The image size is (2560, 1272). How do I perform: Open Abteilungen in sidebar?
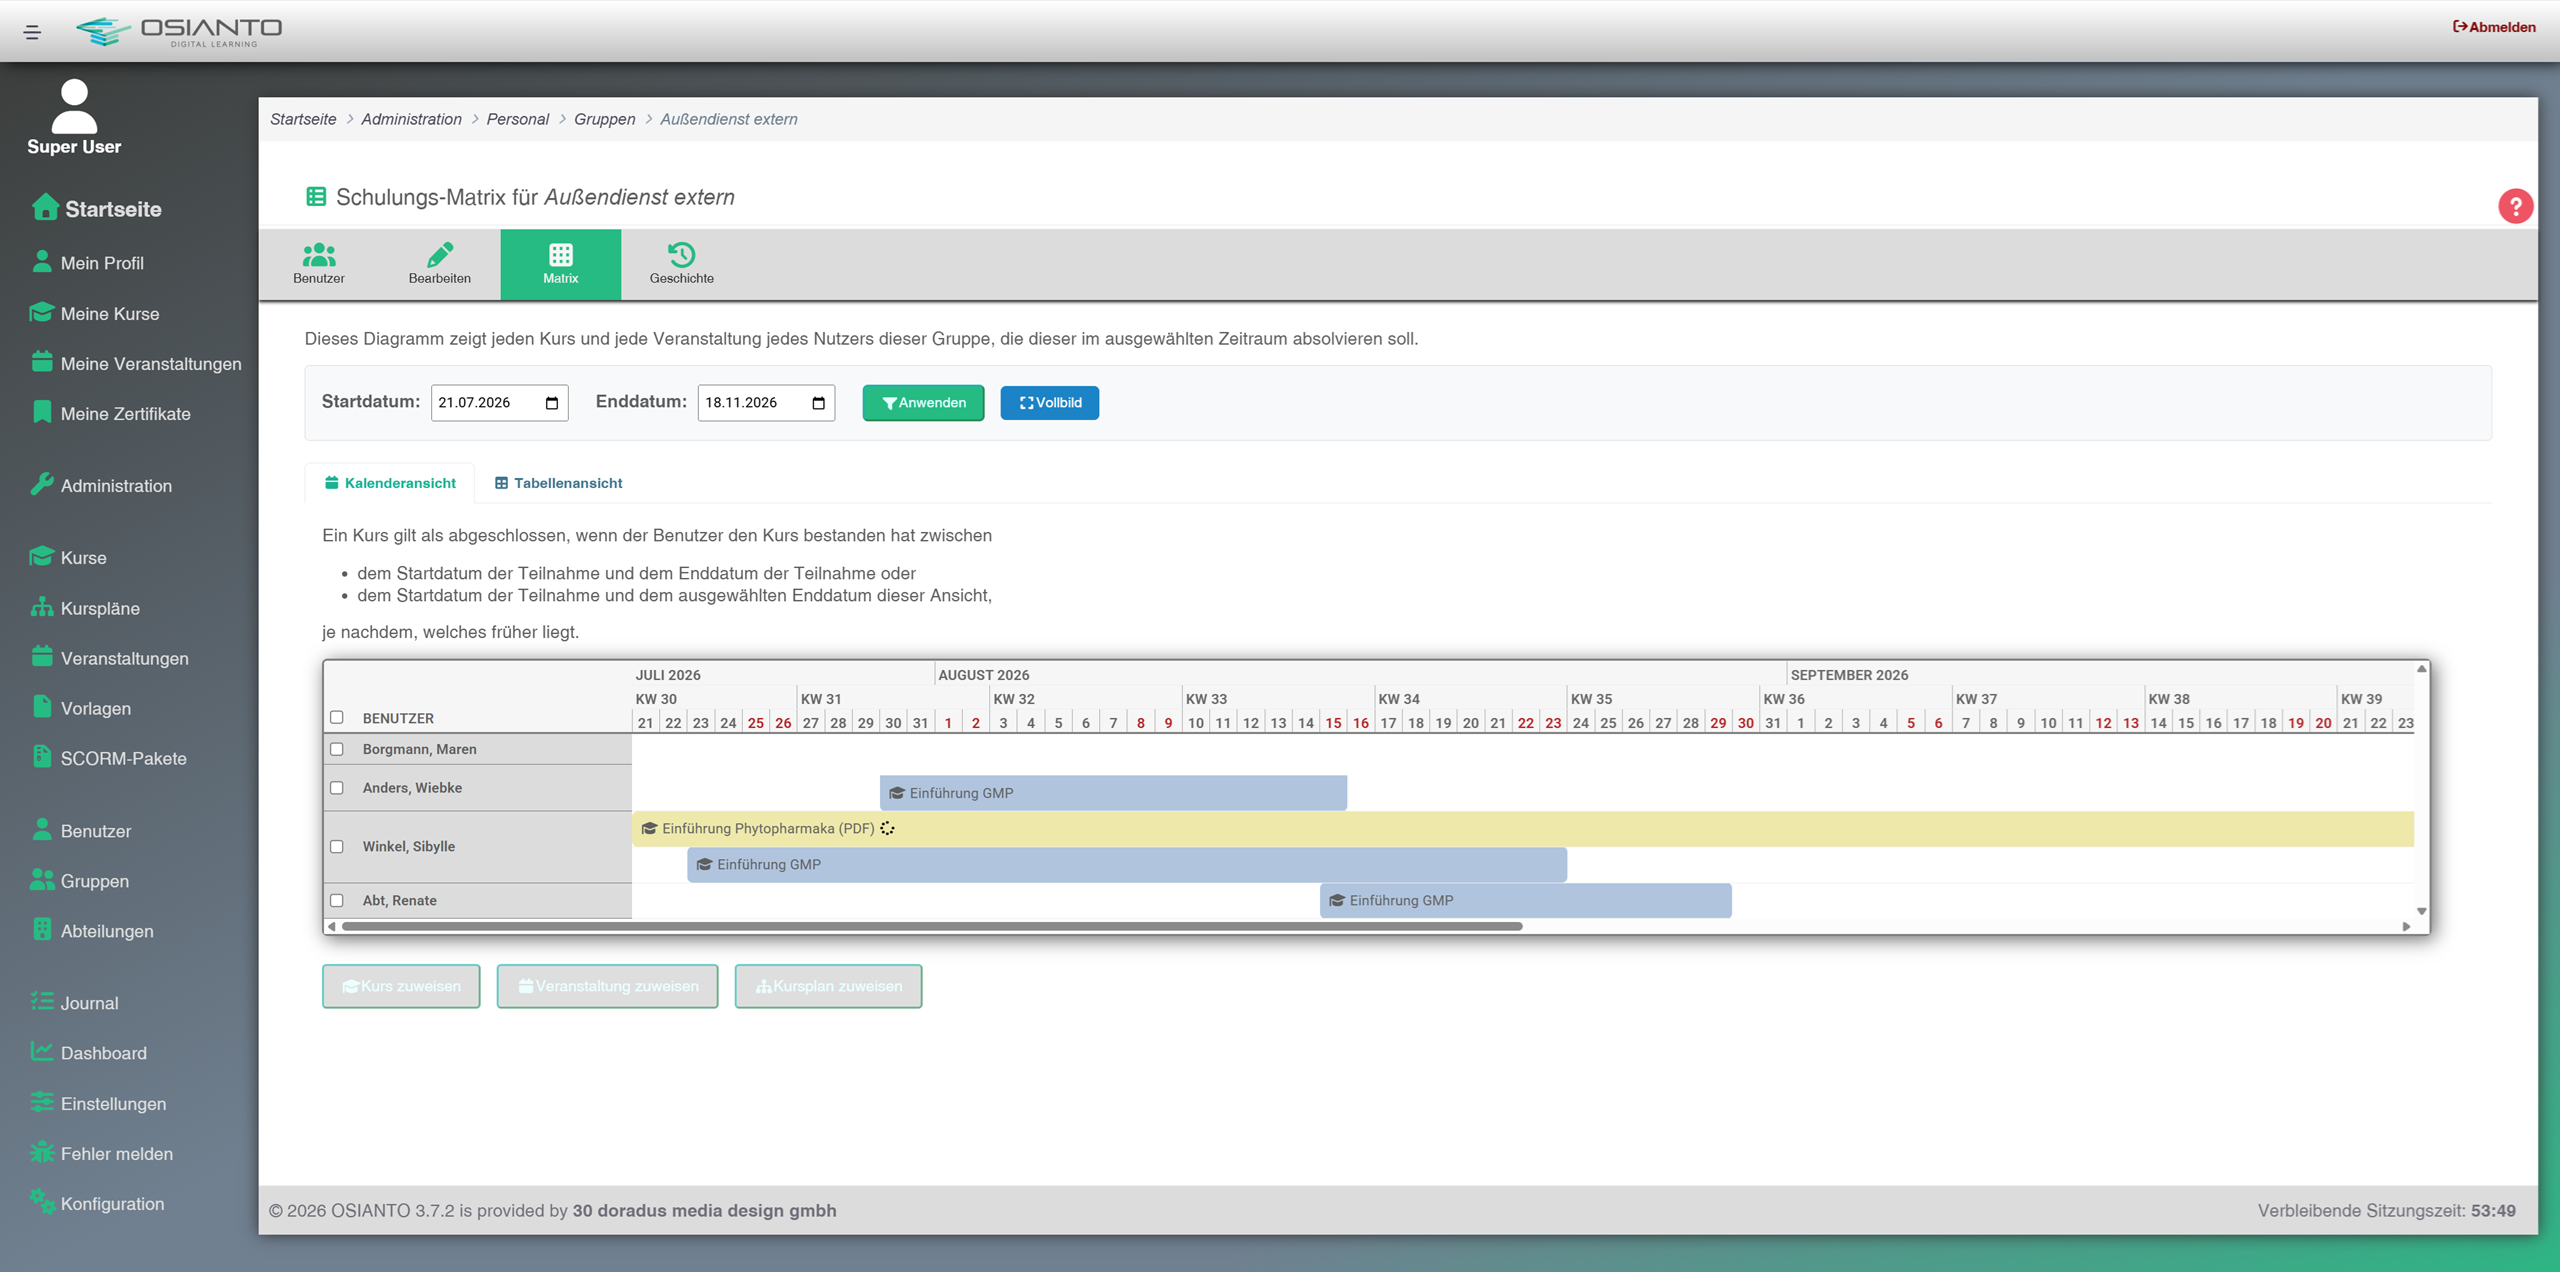point(92,930)
